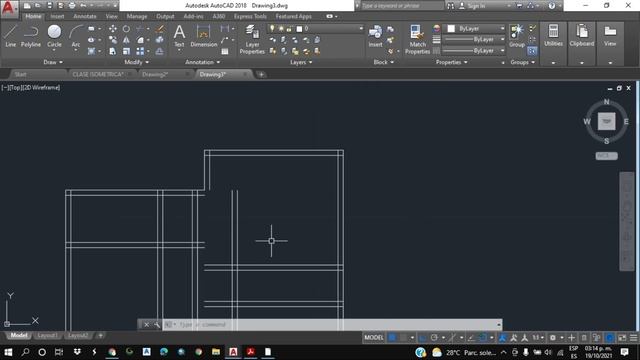Screen dimensions: 640x360
Task: Click the WCS button under ViewCube
Action: coord(606,156)
